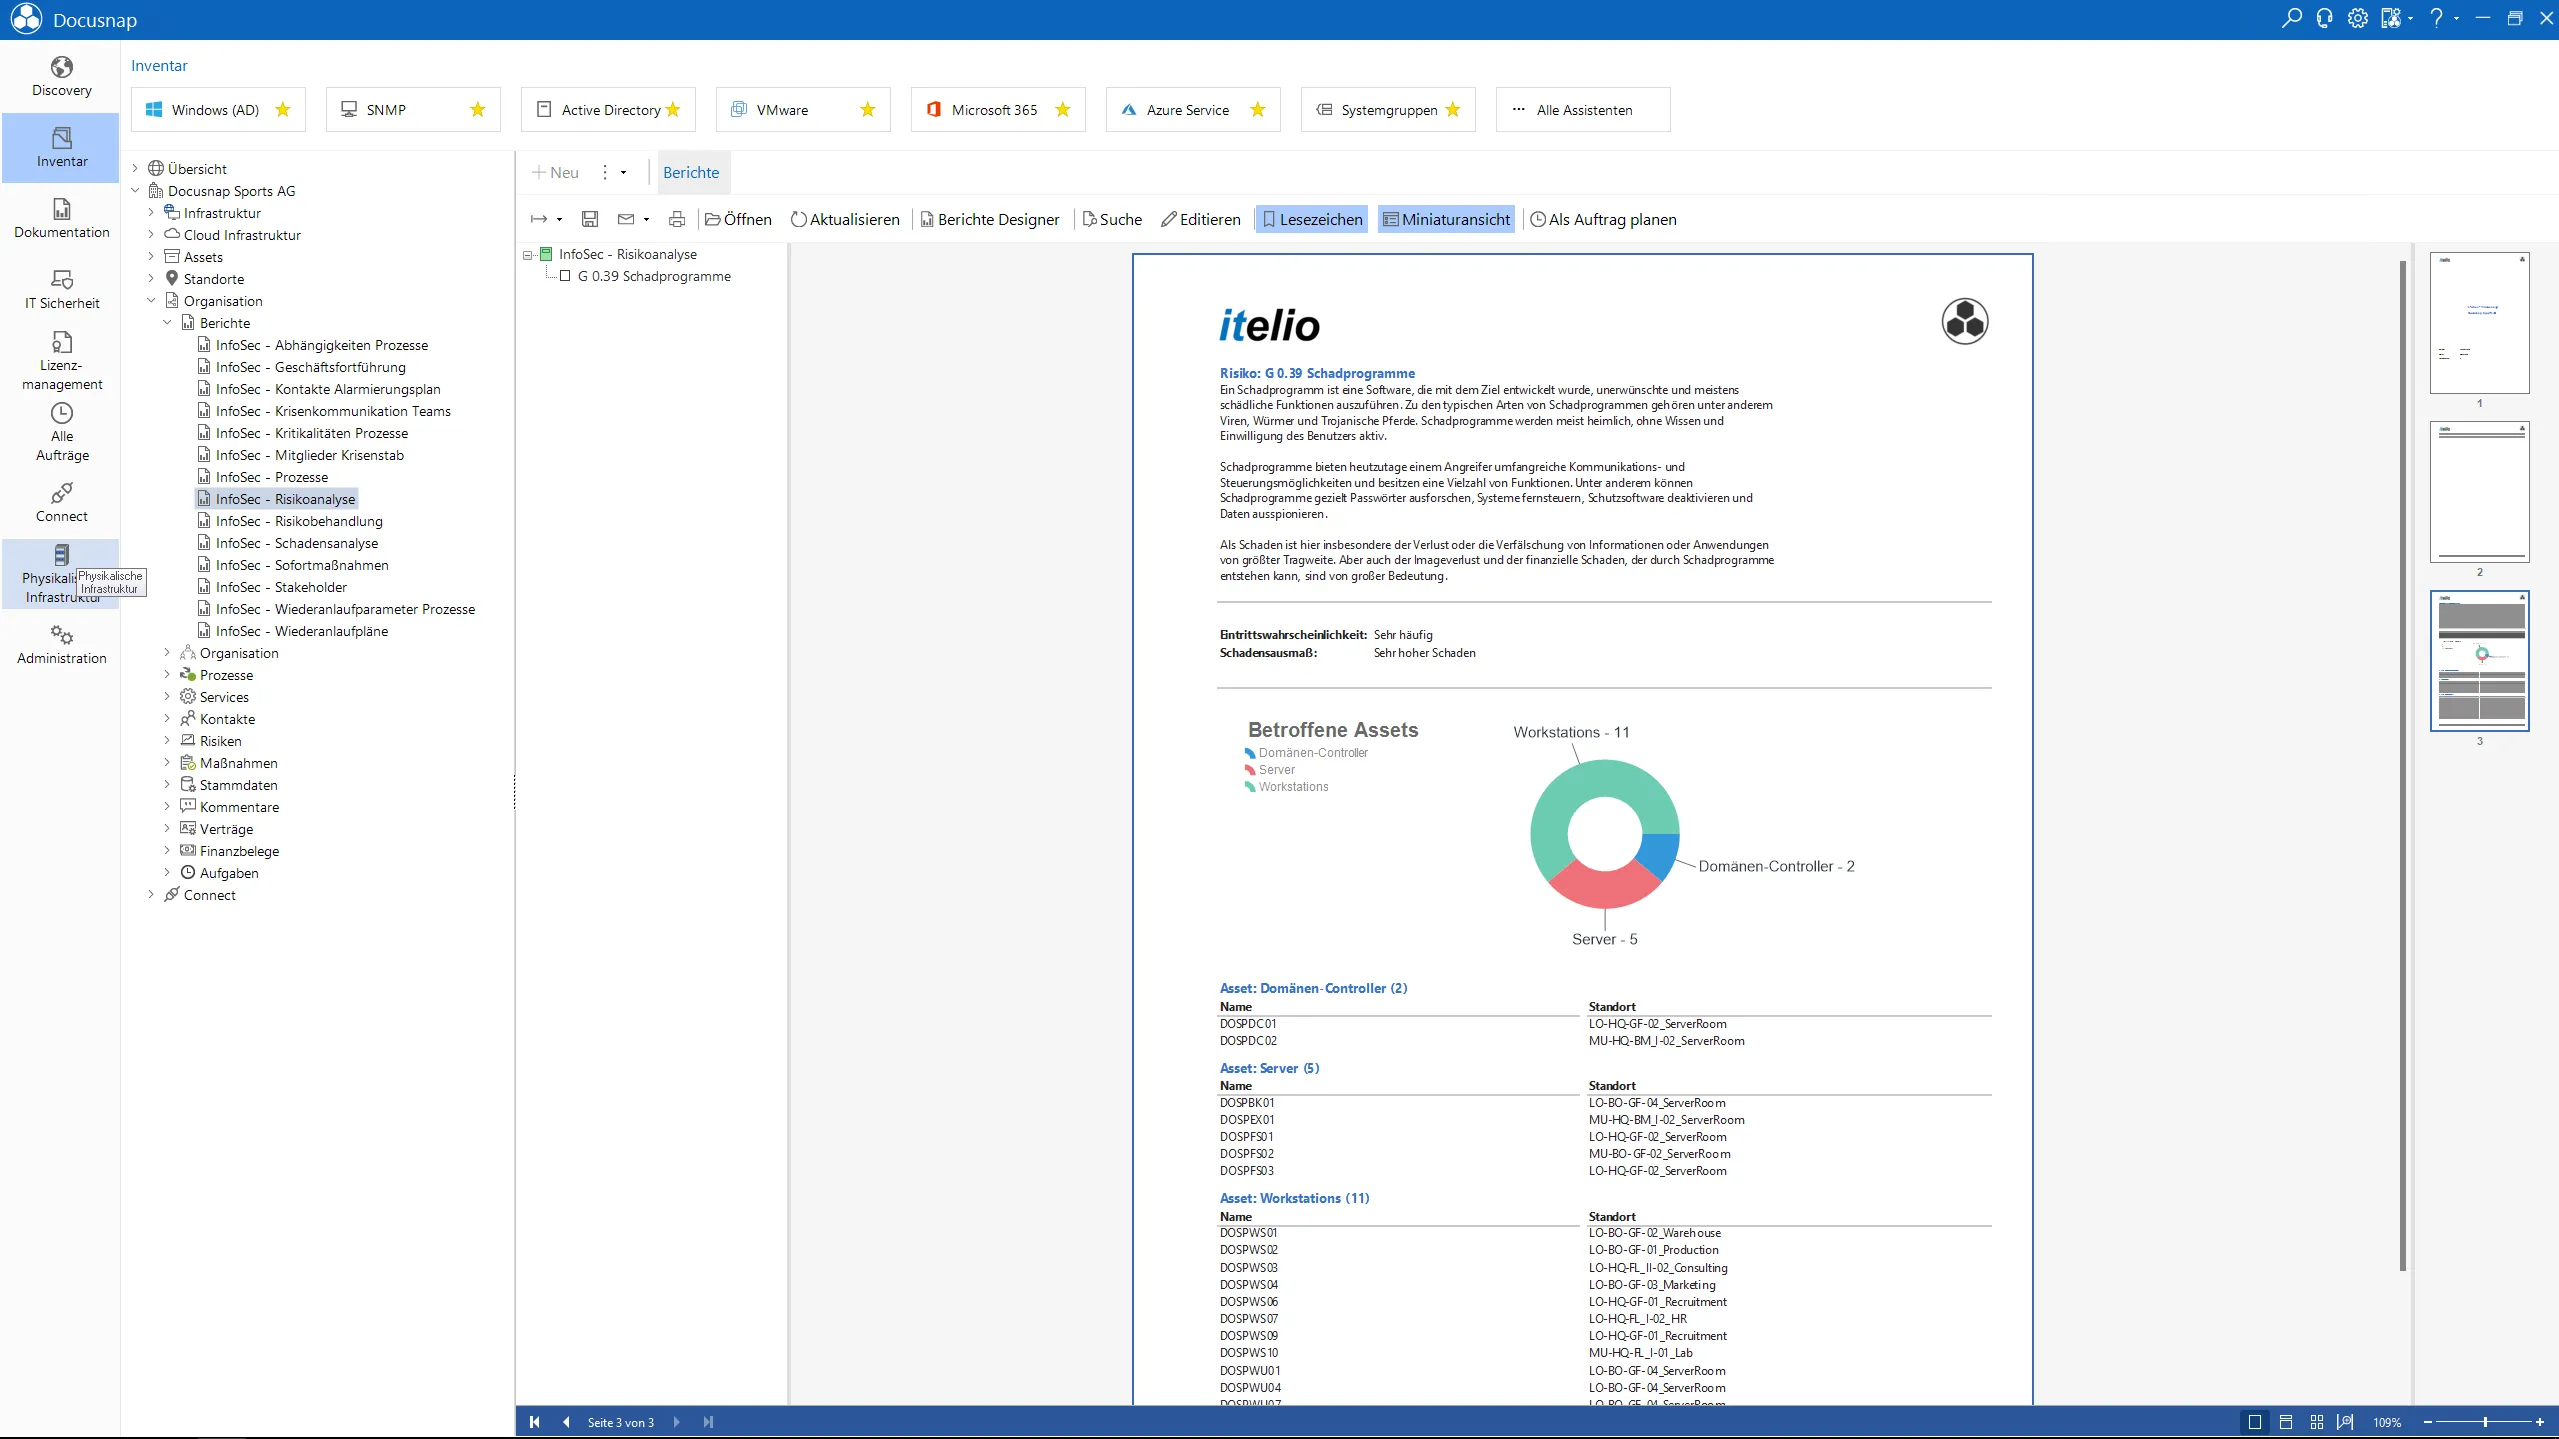Toggle the VMware favorite star
This screenshot has width=2559, height=1439.
click(868, 110)
